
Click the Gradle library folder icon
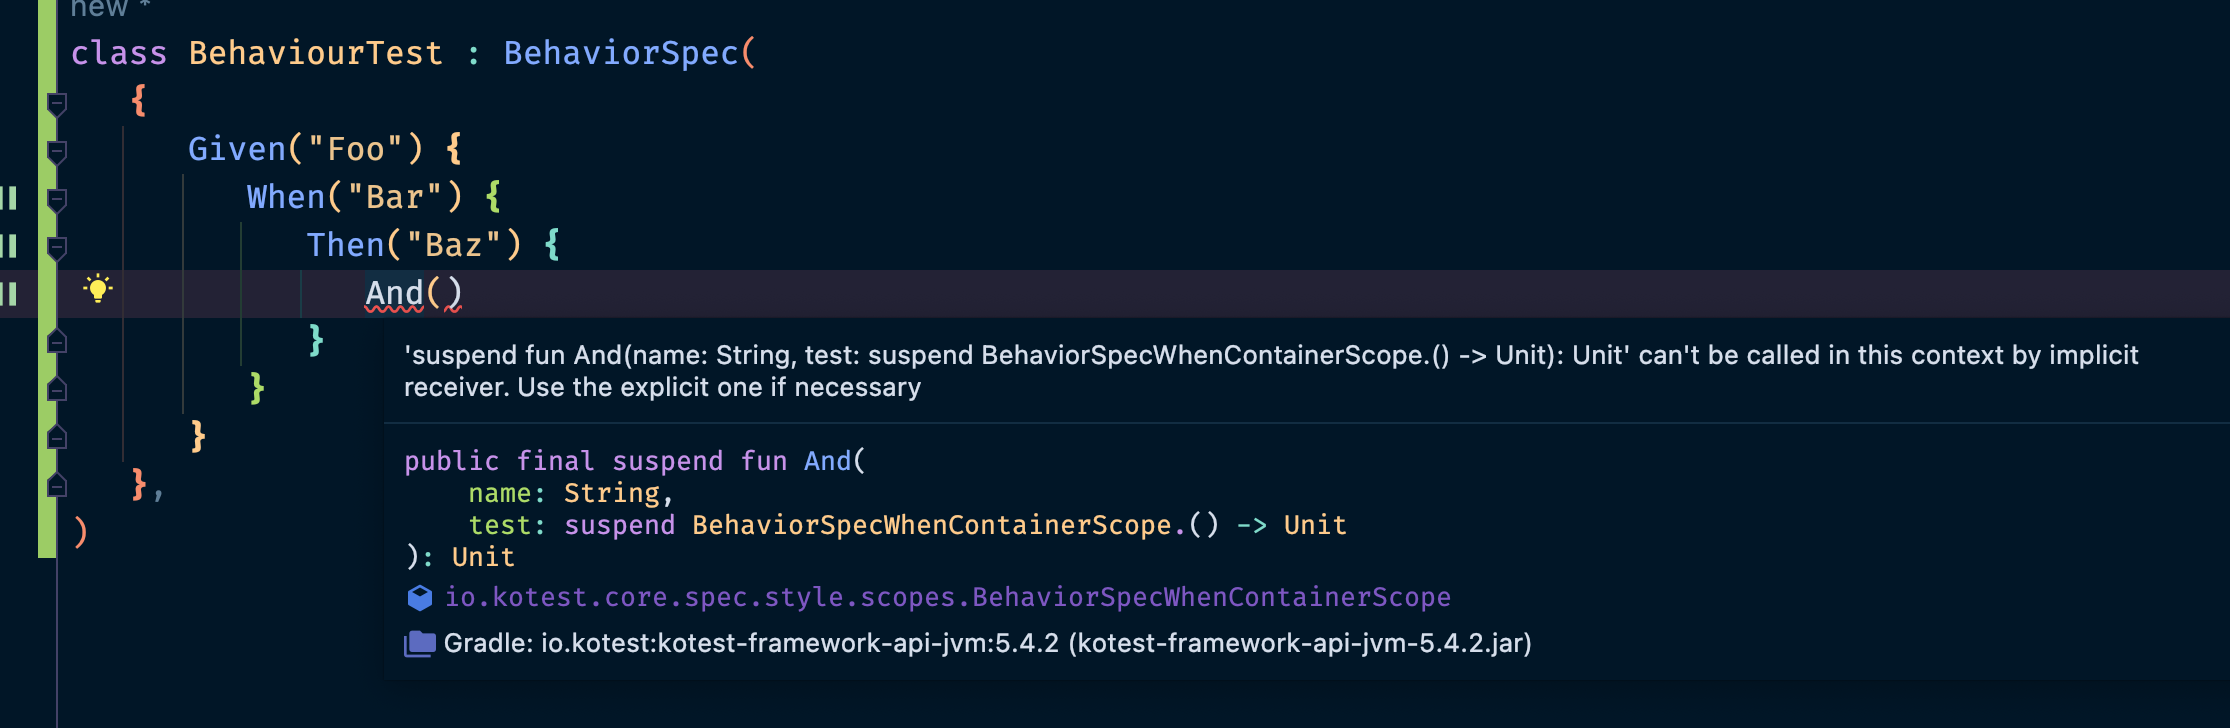tap(420, 643)
